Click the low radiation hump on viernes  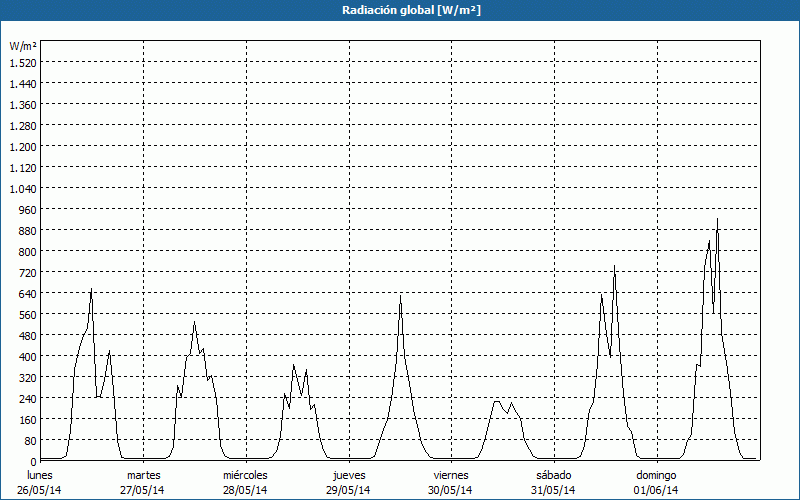(497, 402)
